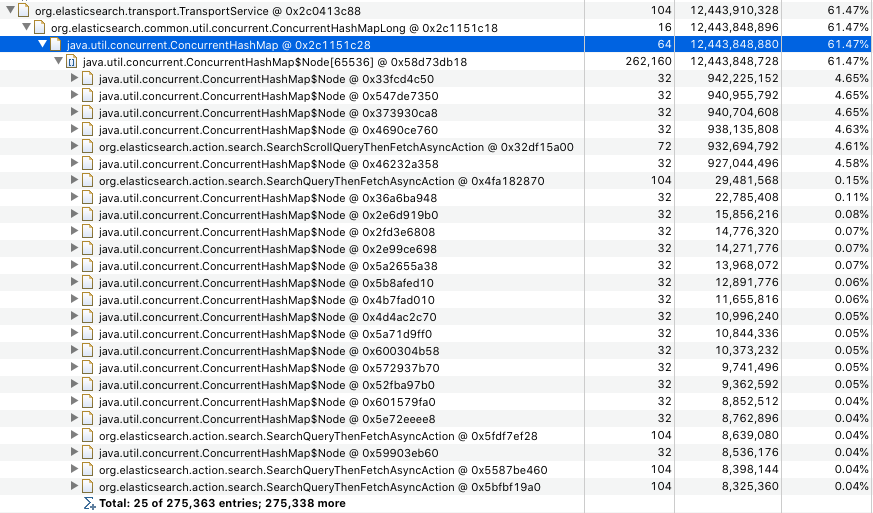Select the ConcurrentHashMap$Node @ 0x36a6ba948 row
This screenshot has height=513, width=873.
(x=436, y=197)
